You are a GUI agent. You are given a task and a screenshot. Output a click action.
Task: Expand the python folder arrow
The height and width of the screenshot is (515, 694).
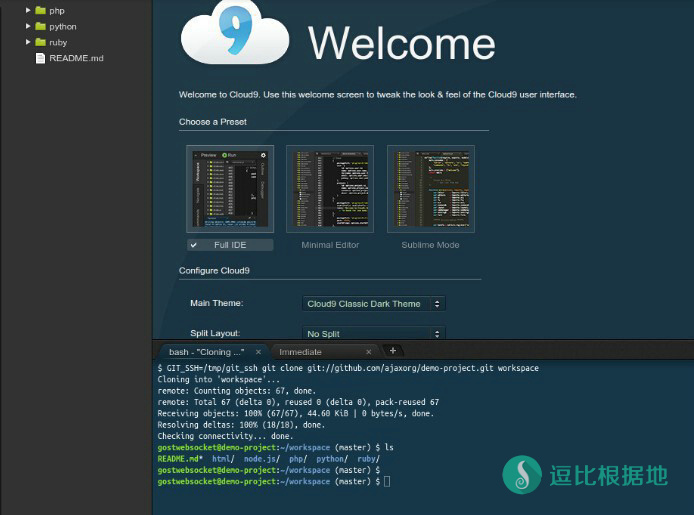point(28,26)
